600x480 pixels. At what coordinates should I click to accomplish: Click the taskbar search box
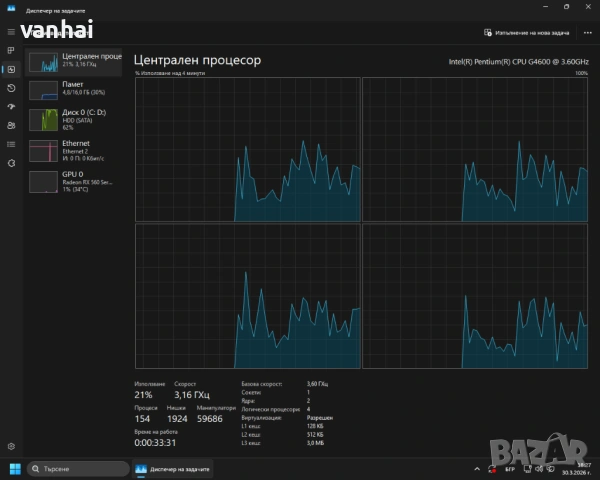pyautogui.click(x=78, y=468)
